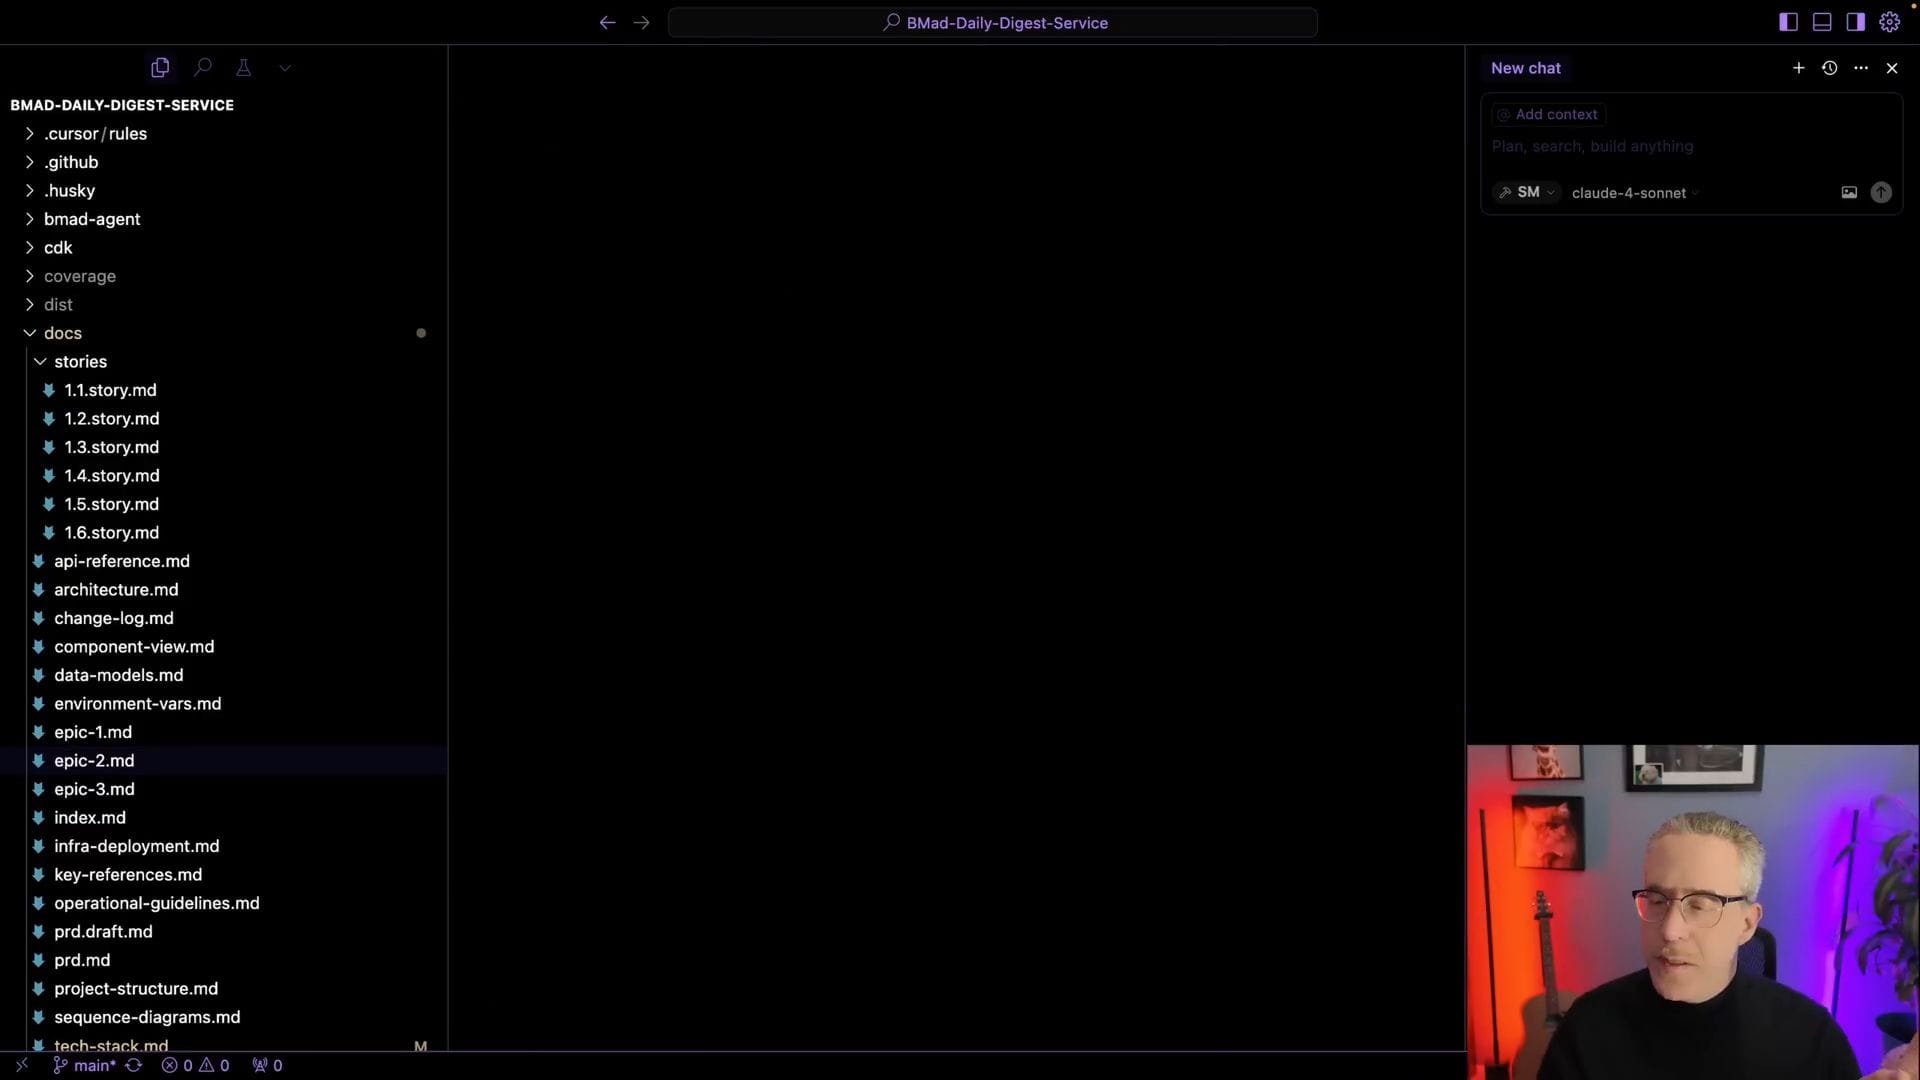Attach image to chat prompt
The width and height of the screenshot is (1920, 1080).
[x=1849, y=192]
